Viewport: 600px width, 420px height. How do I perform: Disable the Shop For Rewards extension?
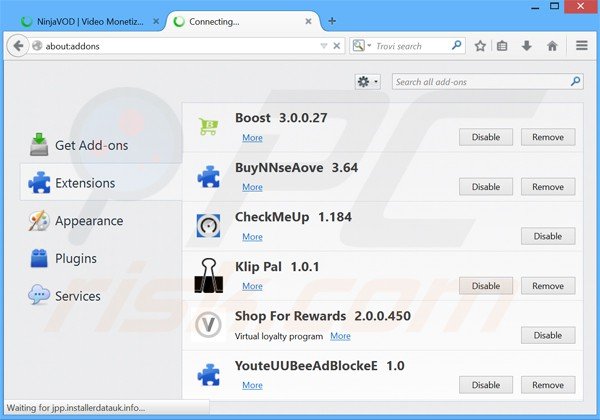[x=548, y=335]
